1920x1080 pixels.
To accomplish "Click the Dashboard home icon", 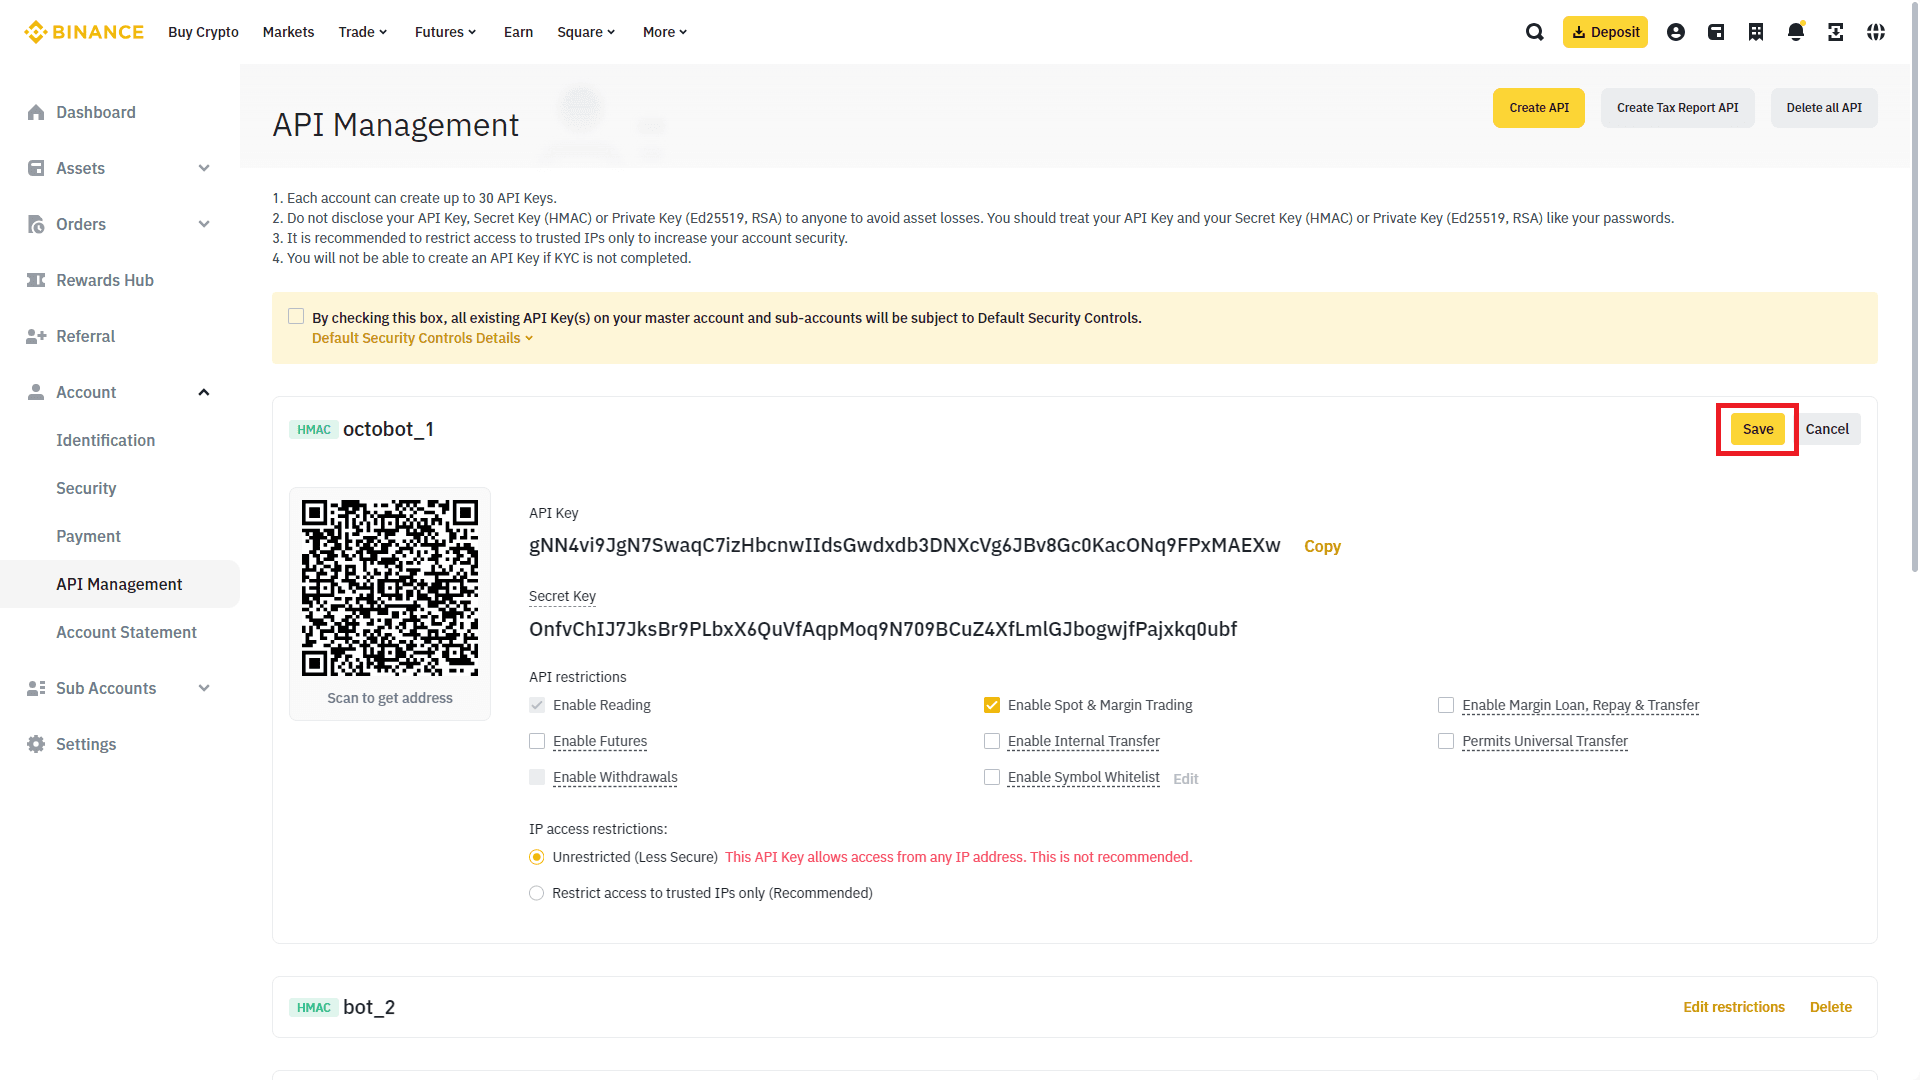I will [36, 112].
